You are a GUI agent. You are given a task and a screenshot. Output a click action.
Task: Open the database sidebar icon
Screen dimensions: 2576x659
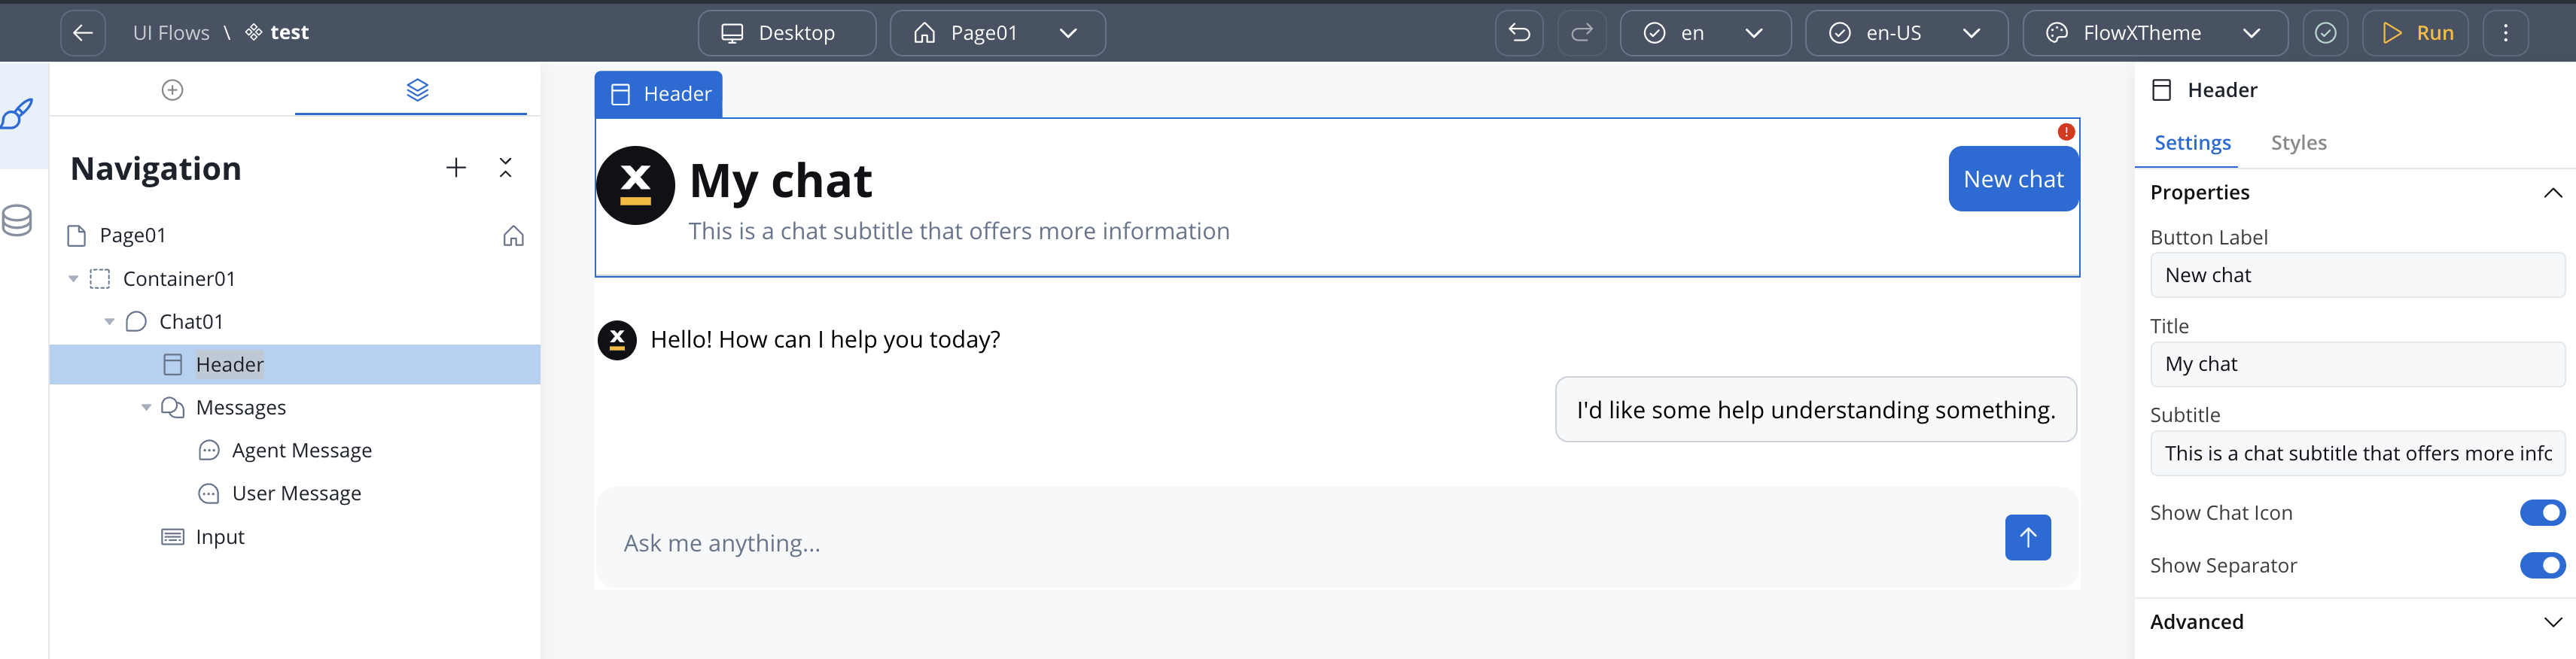click(18, 220)
